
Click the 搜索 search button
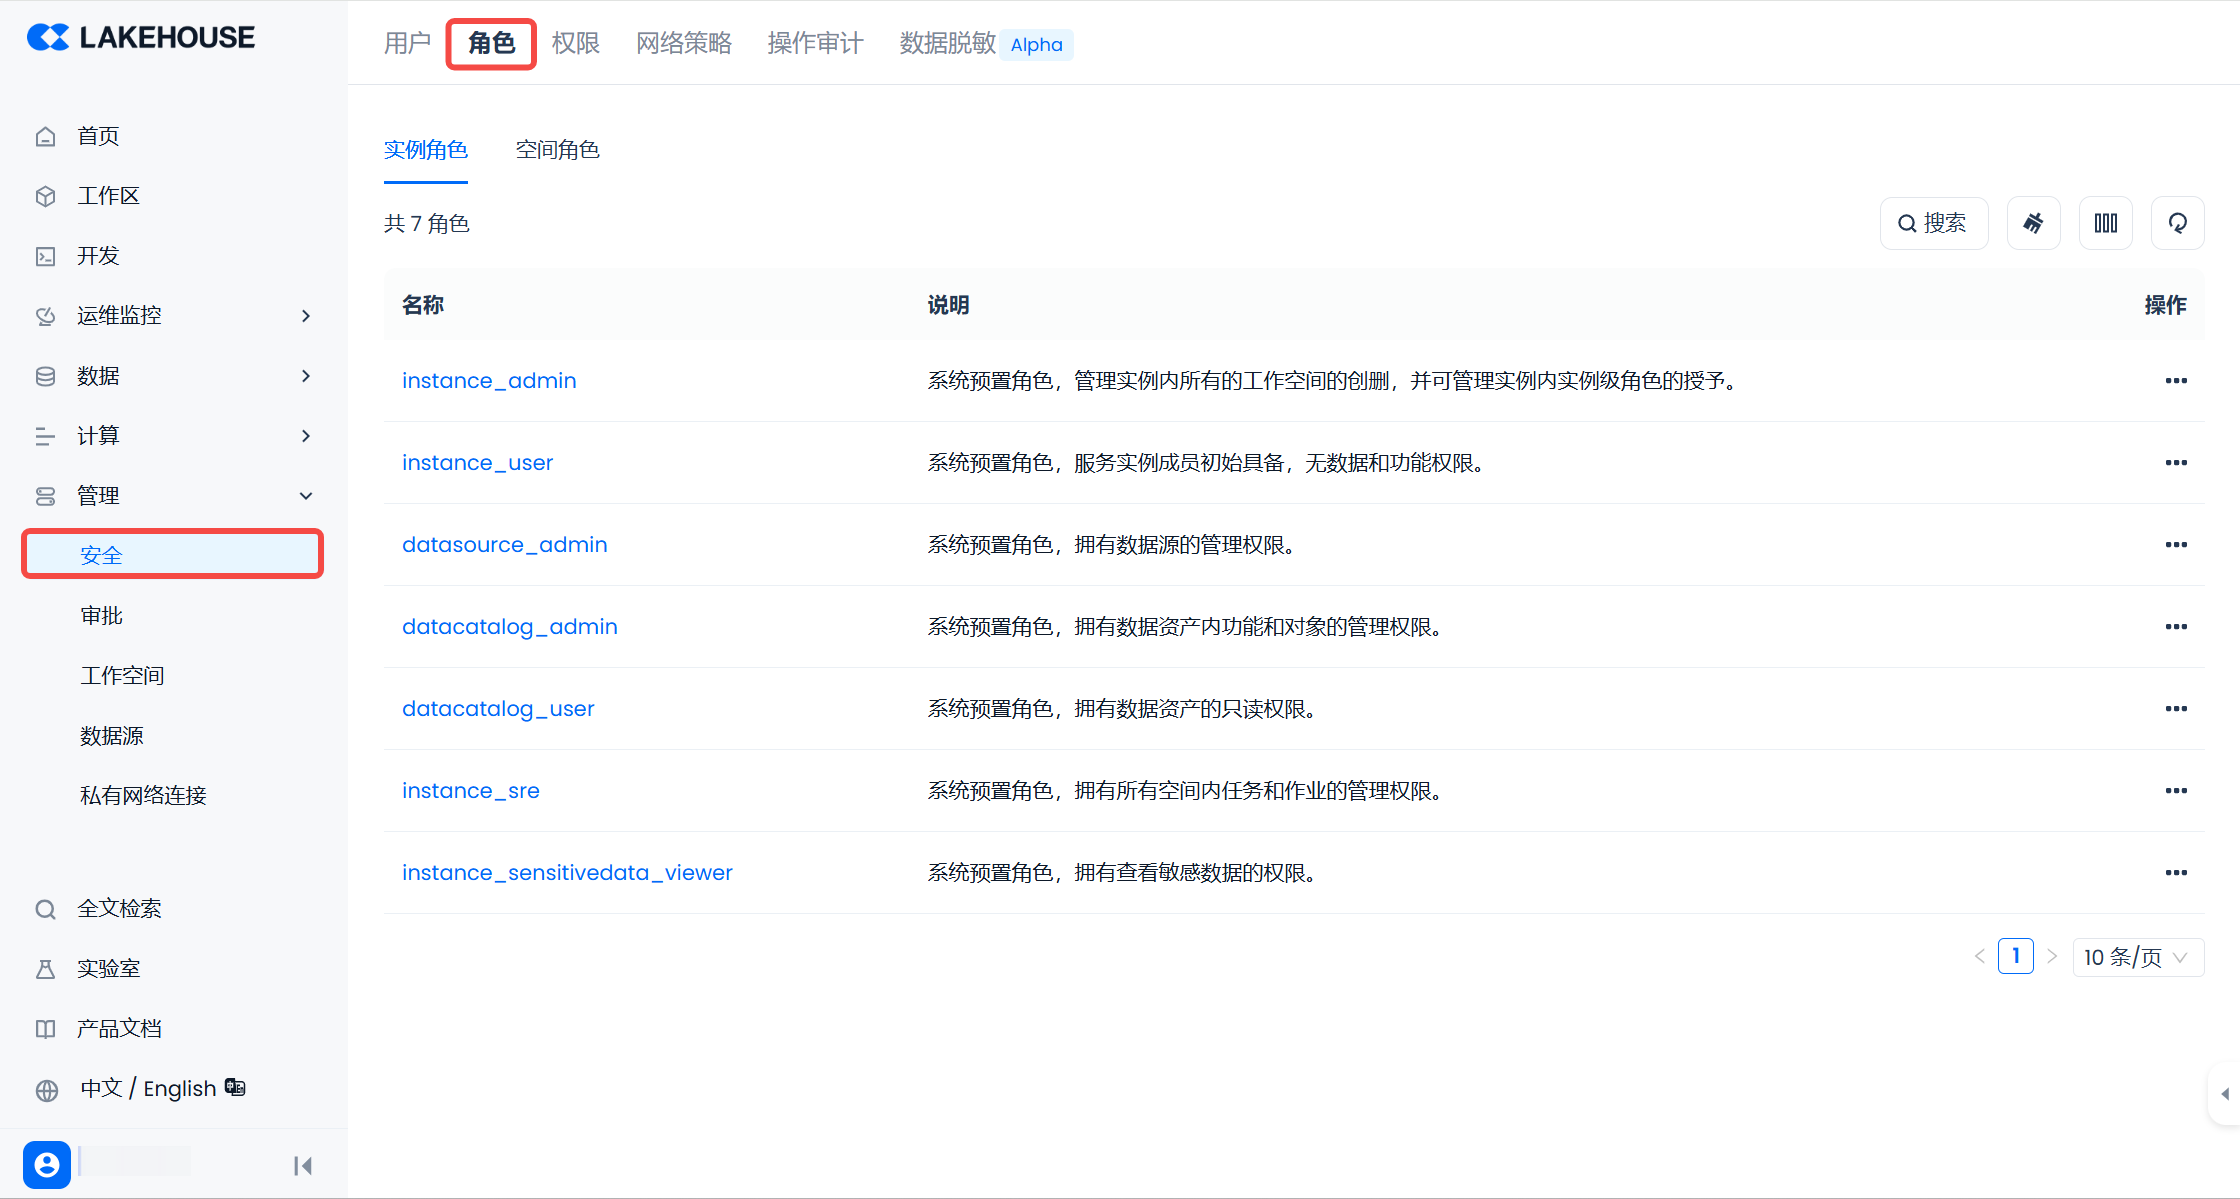[1933, 223]
